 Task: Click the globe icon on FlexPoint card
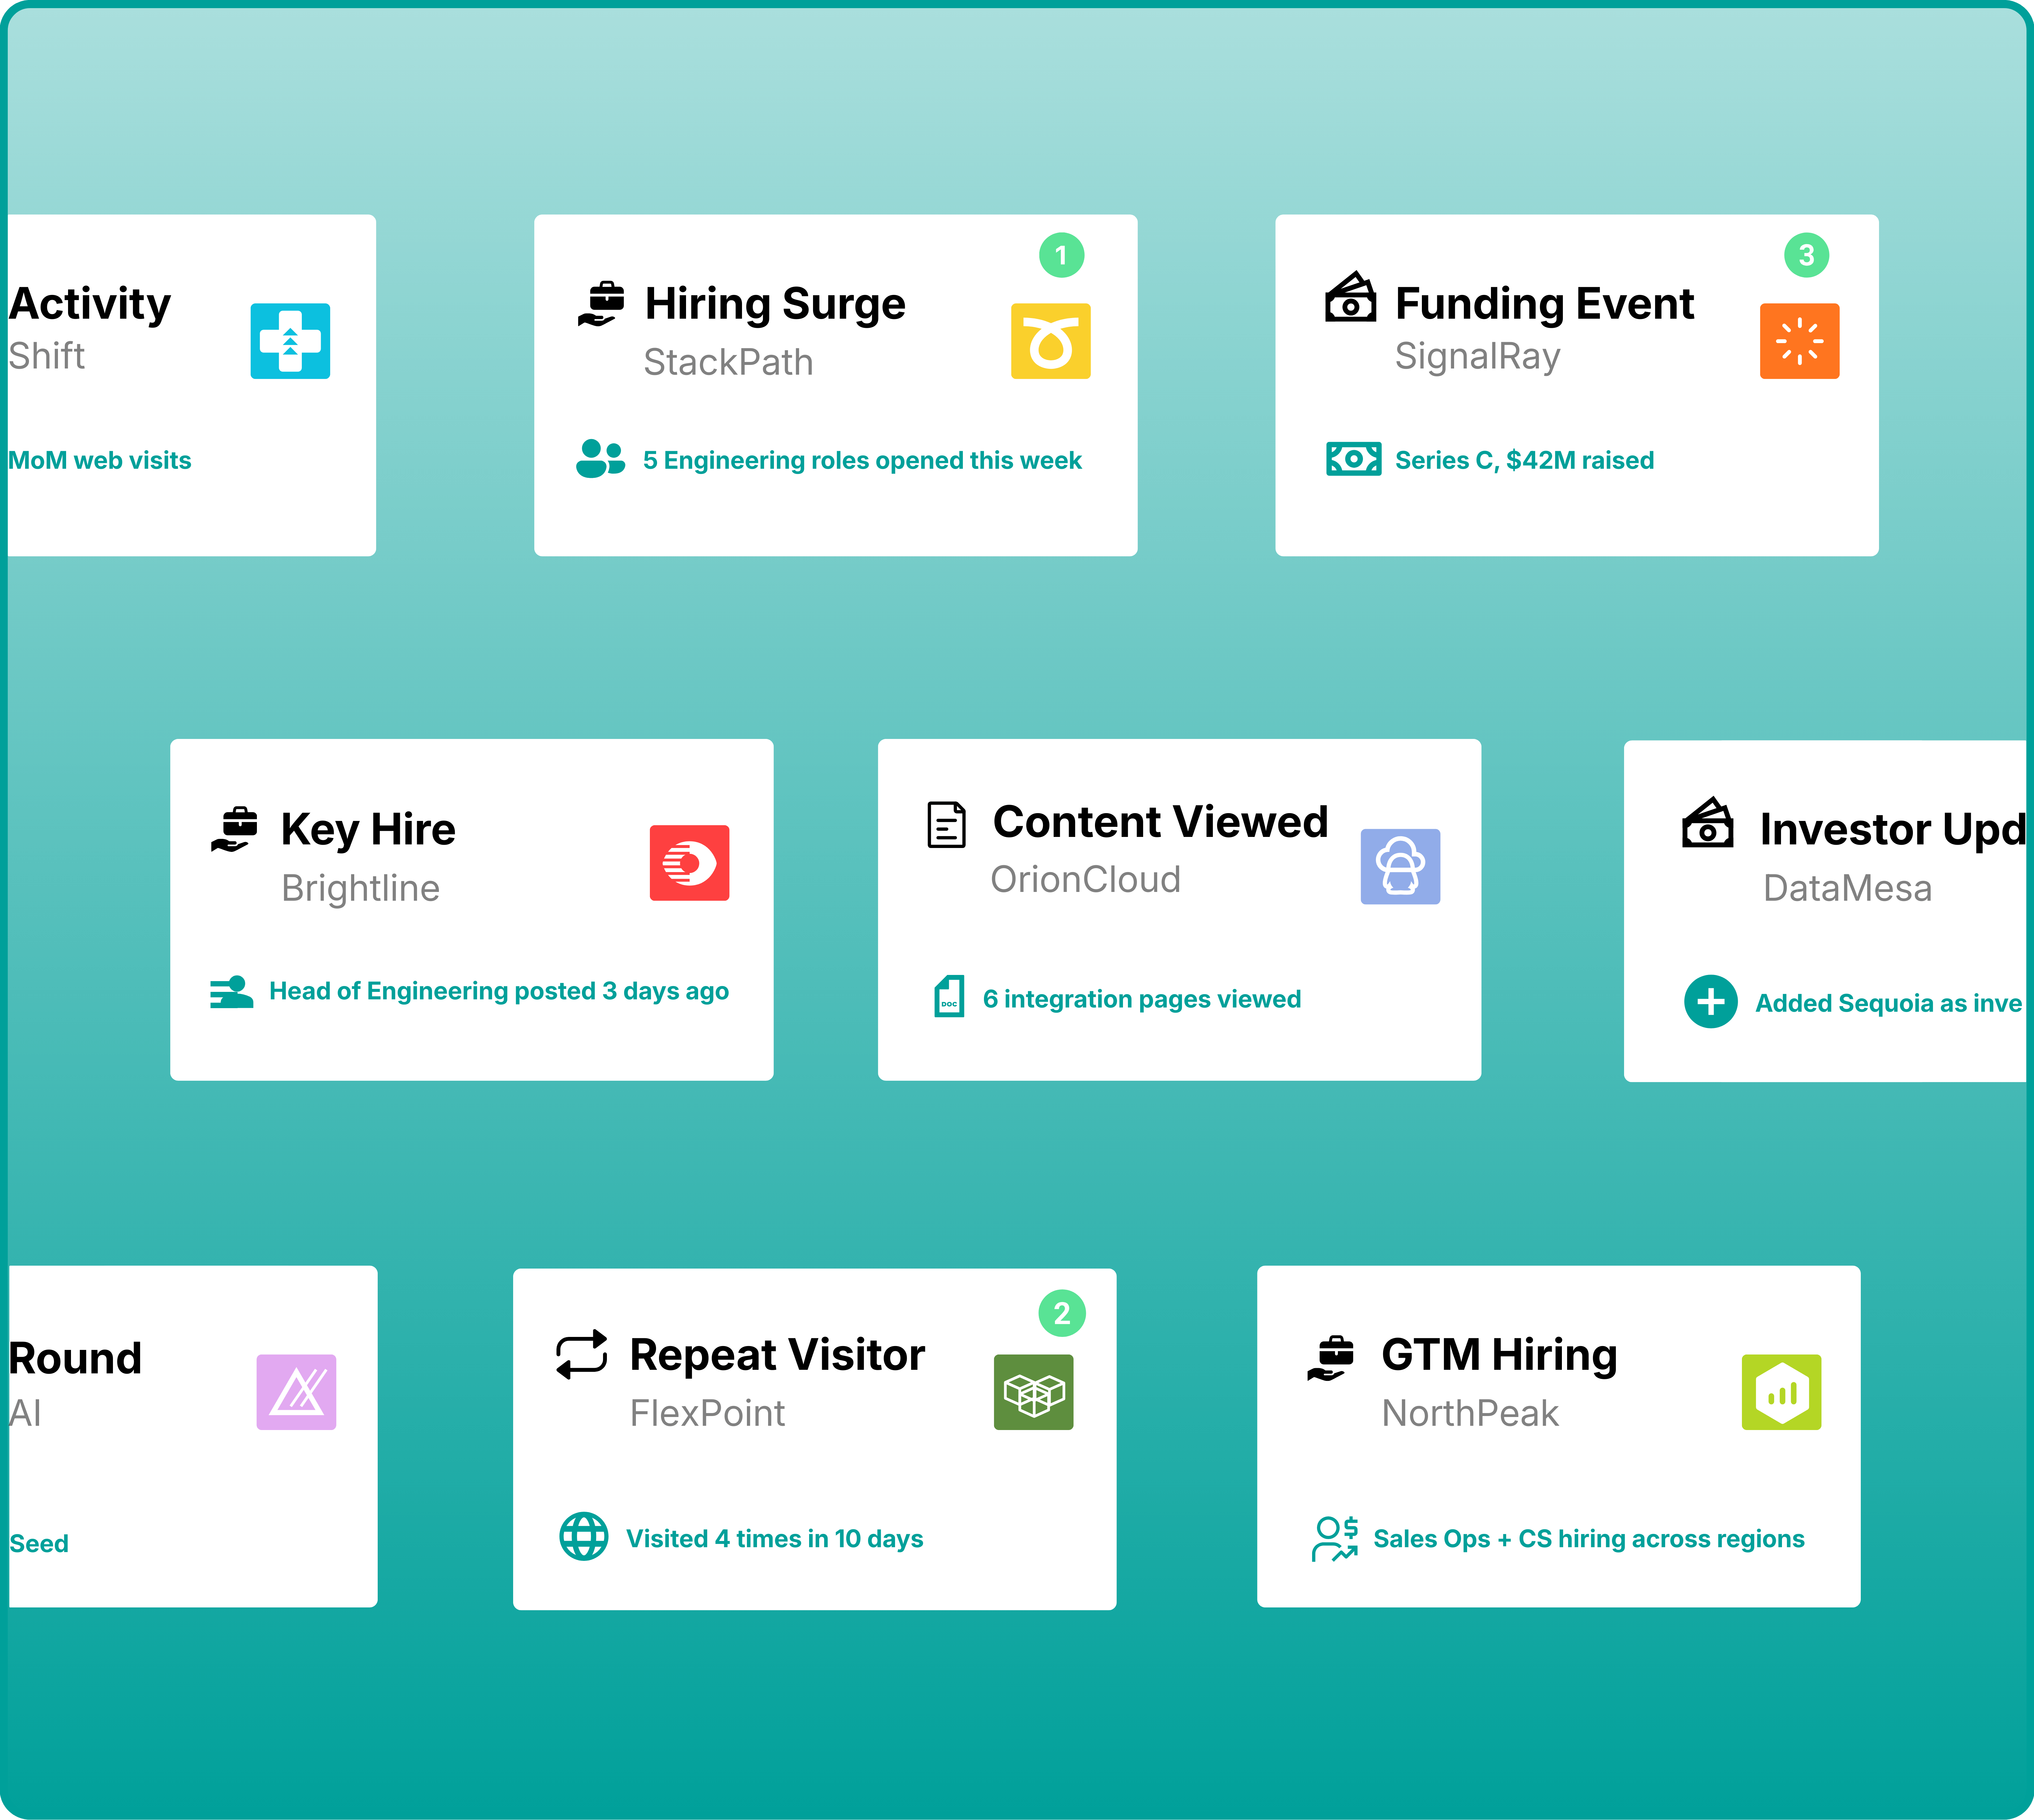point(584,1537)
